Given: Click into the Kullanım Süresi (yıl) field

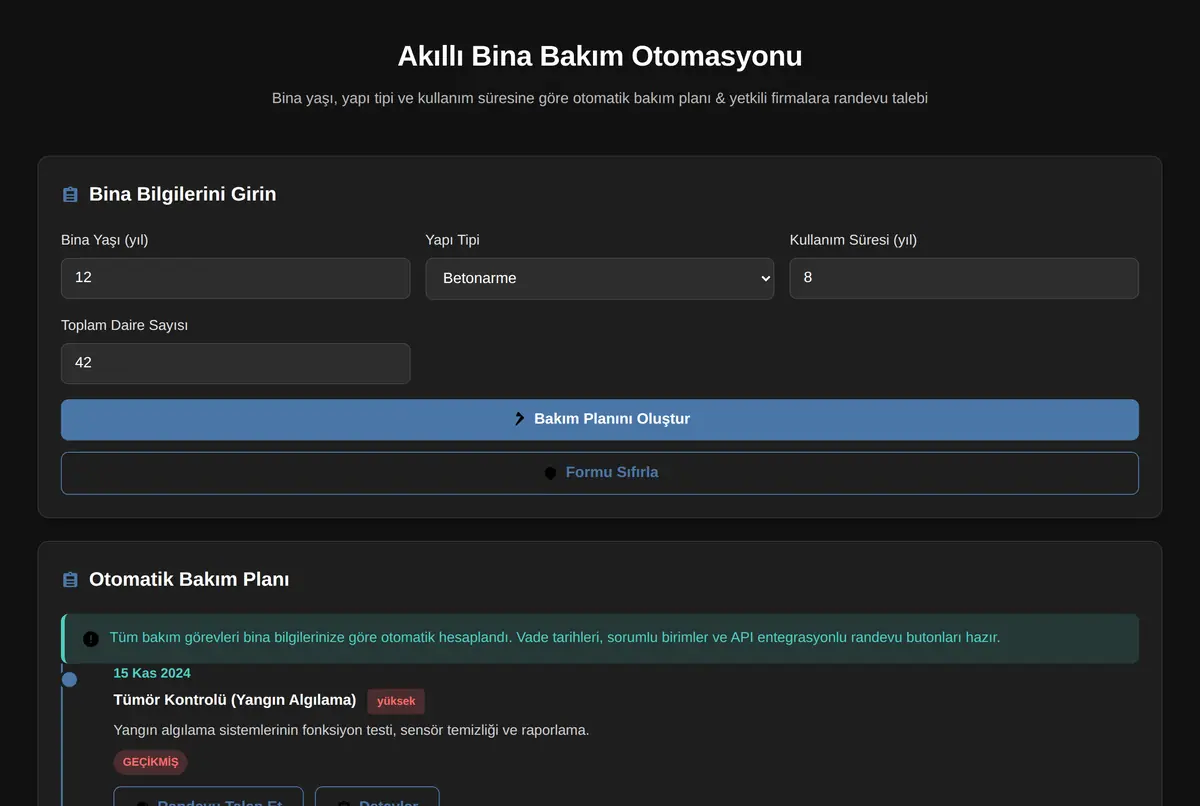Looking at the screenshot, I should tap(964, 278).
